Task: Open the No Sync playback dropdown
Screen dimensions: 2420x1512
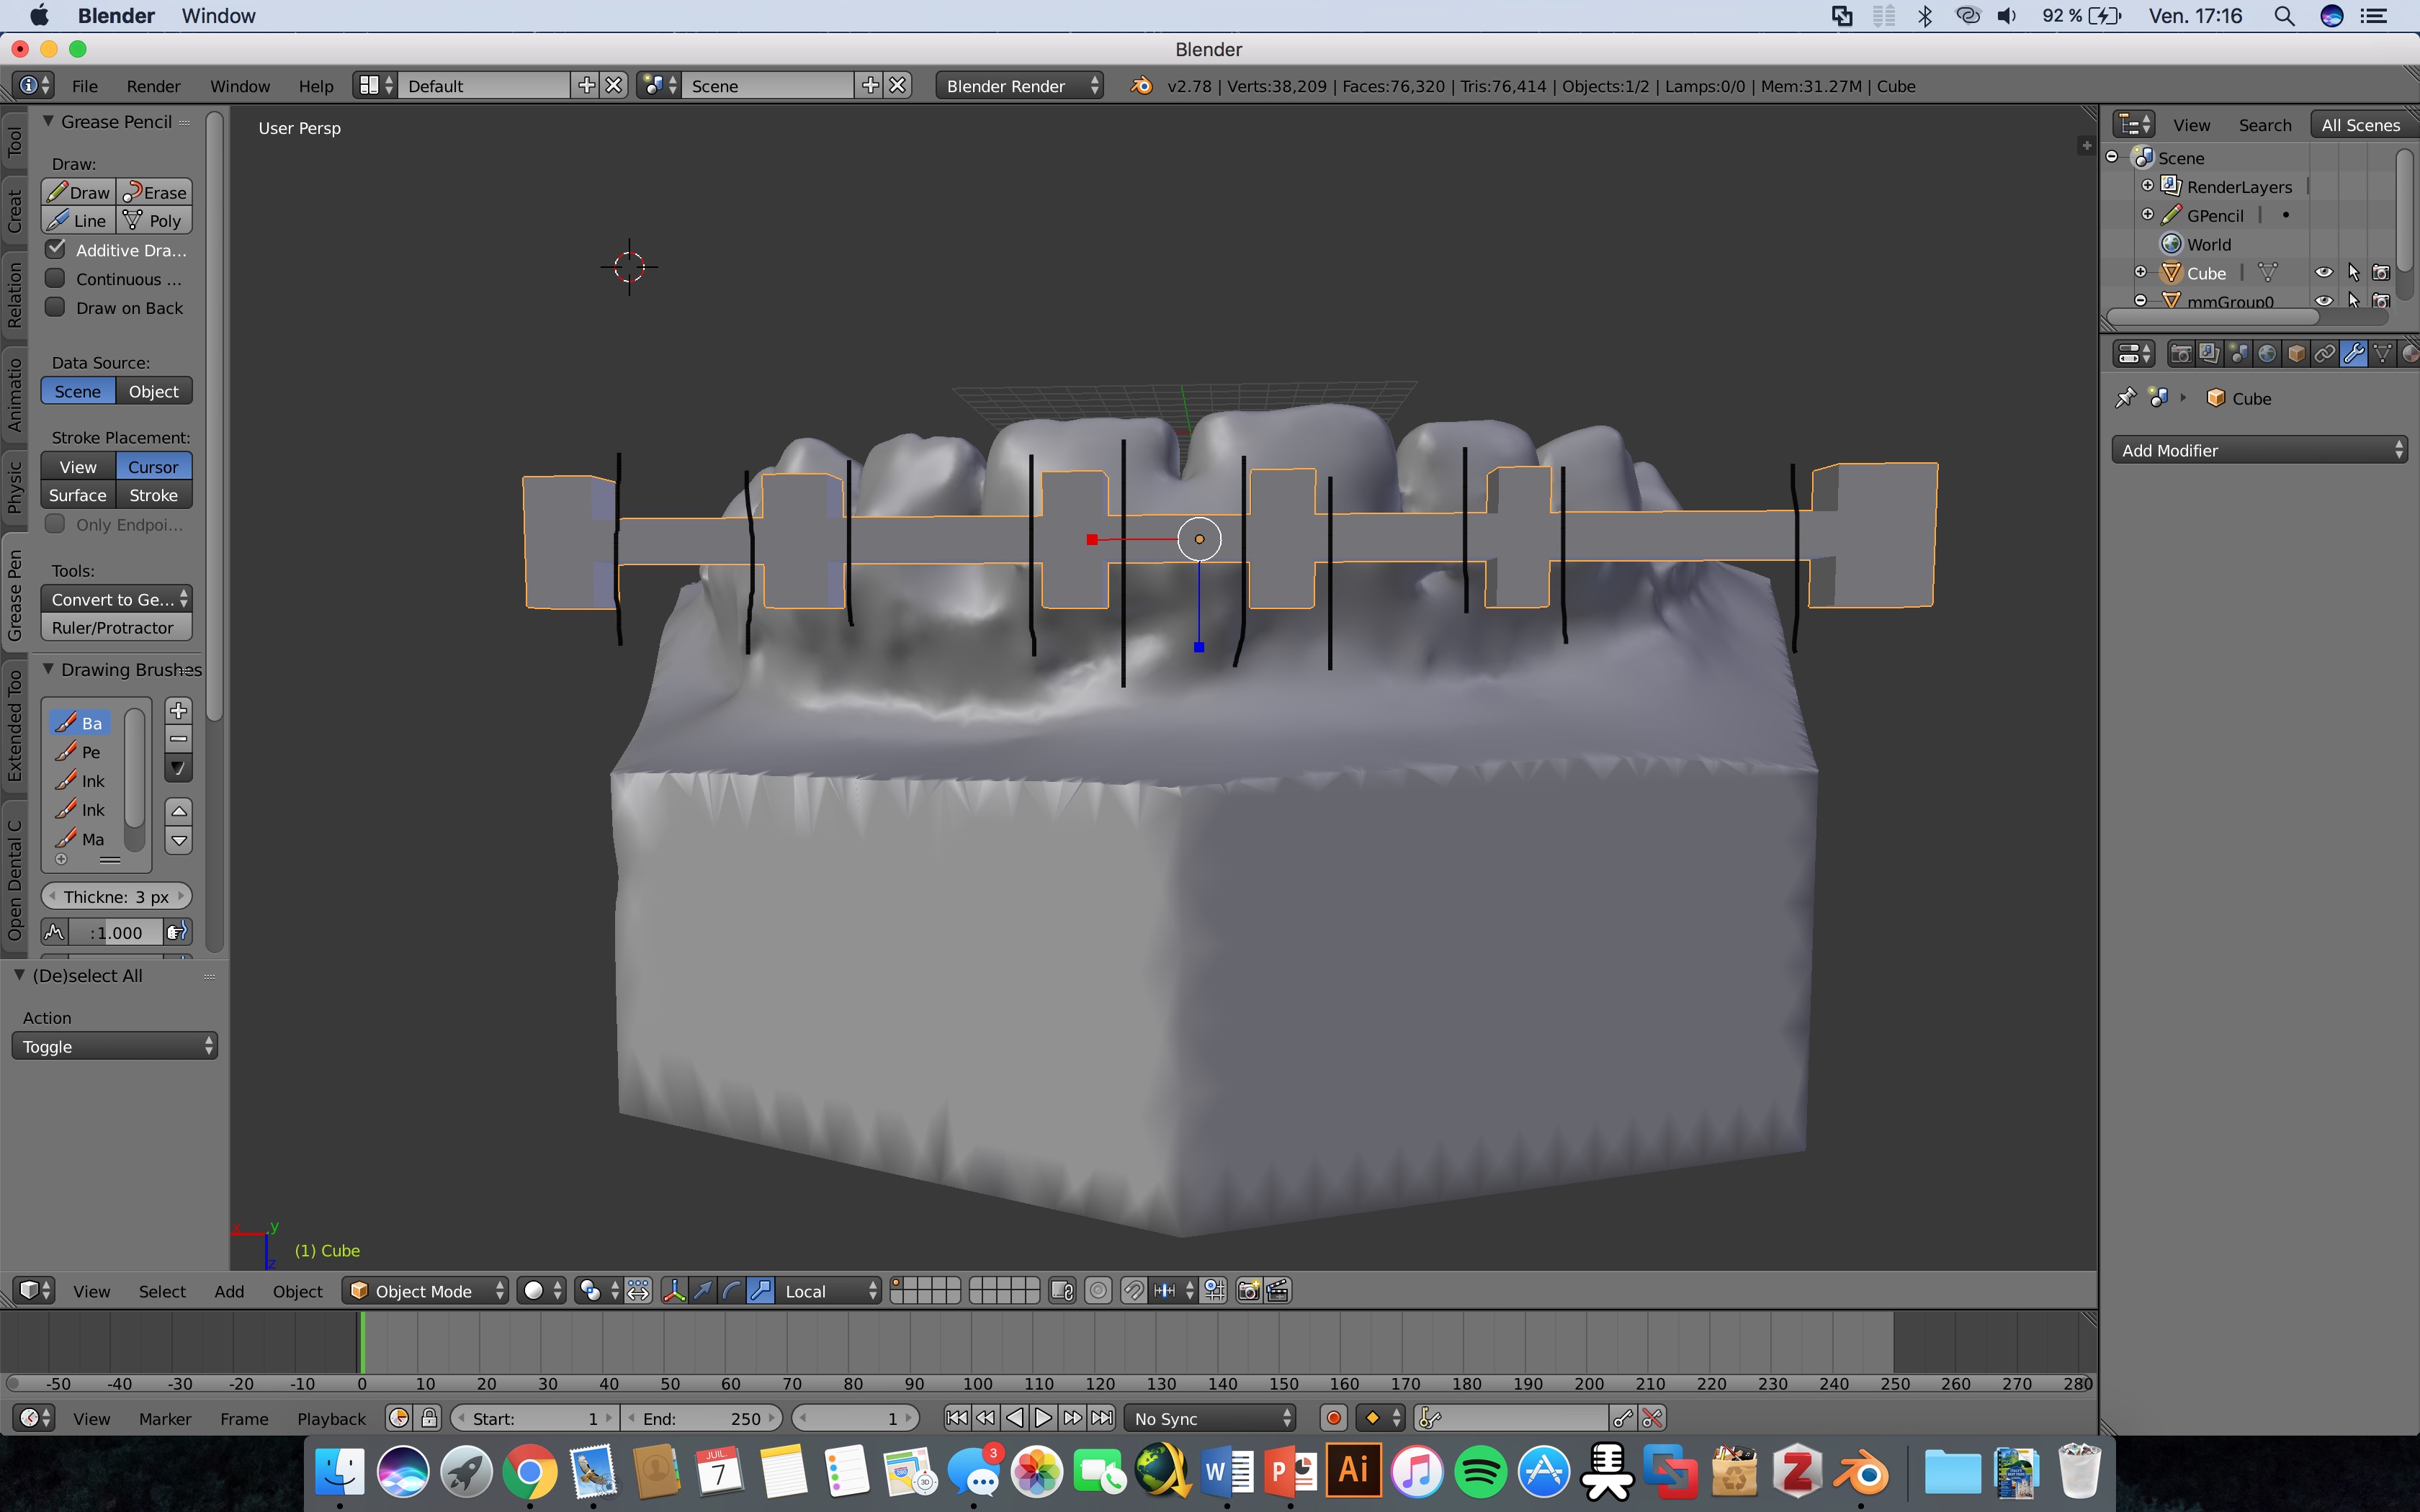Action: pyautogui.click(x=1210, y=1418)
